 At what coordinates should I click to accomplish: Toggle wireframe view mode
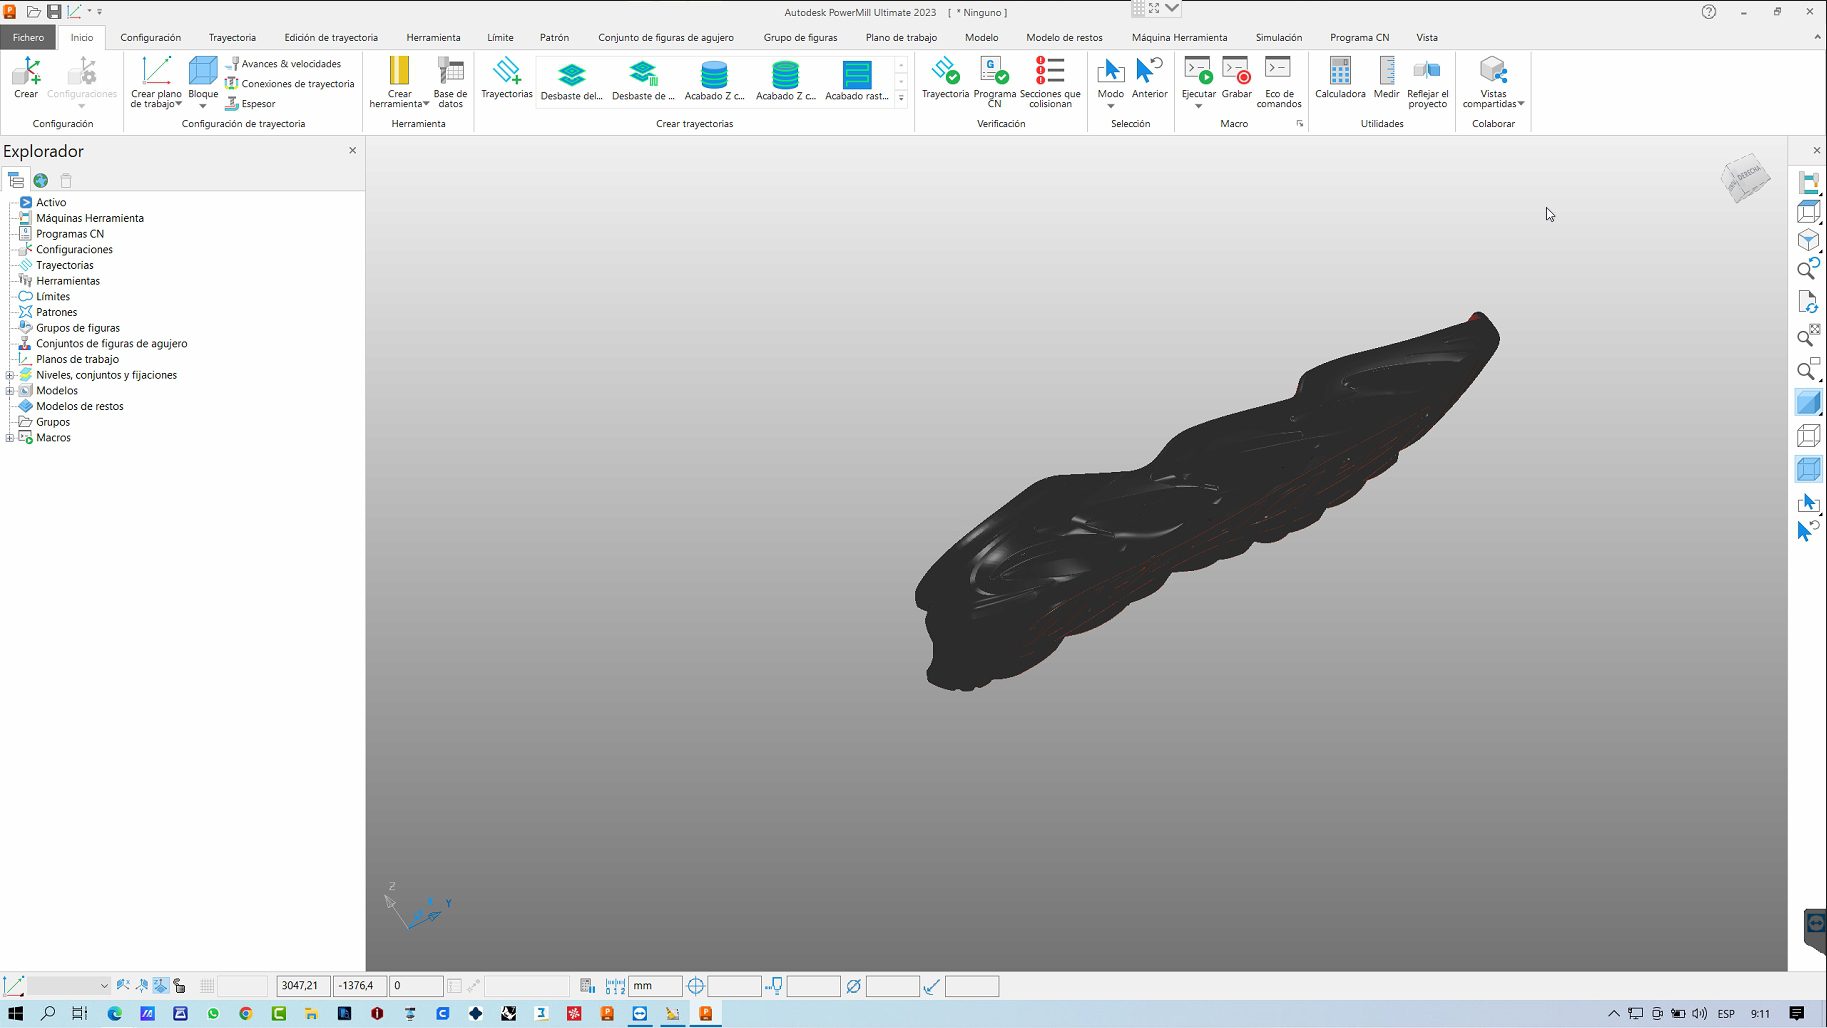(x=1808, y=436)
